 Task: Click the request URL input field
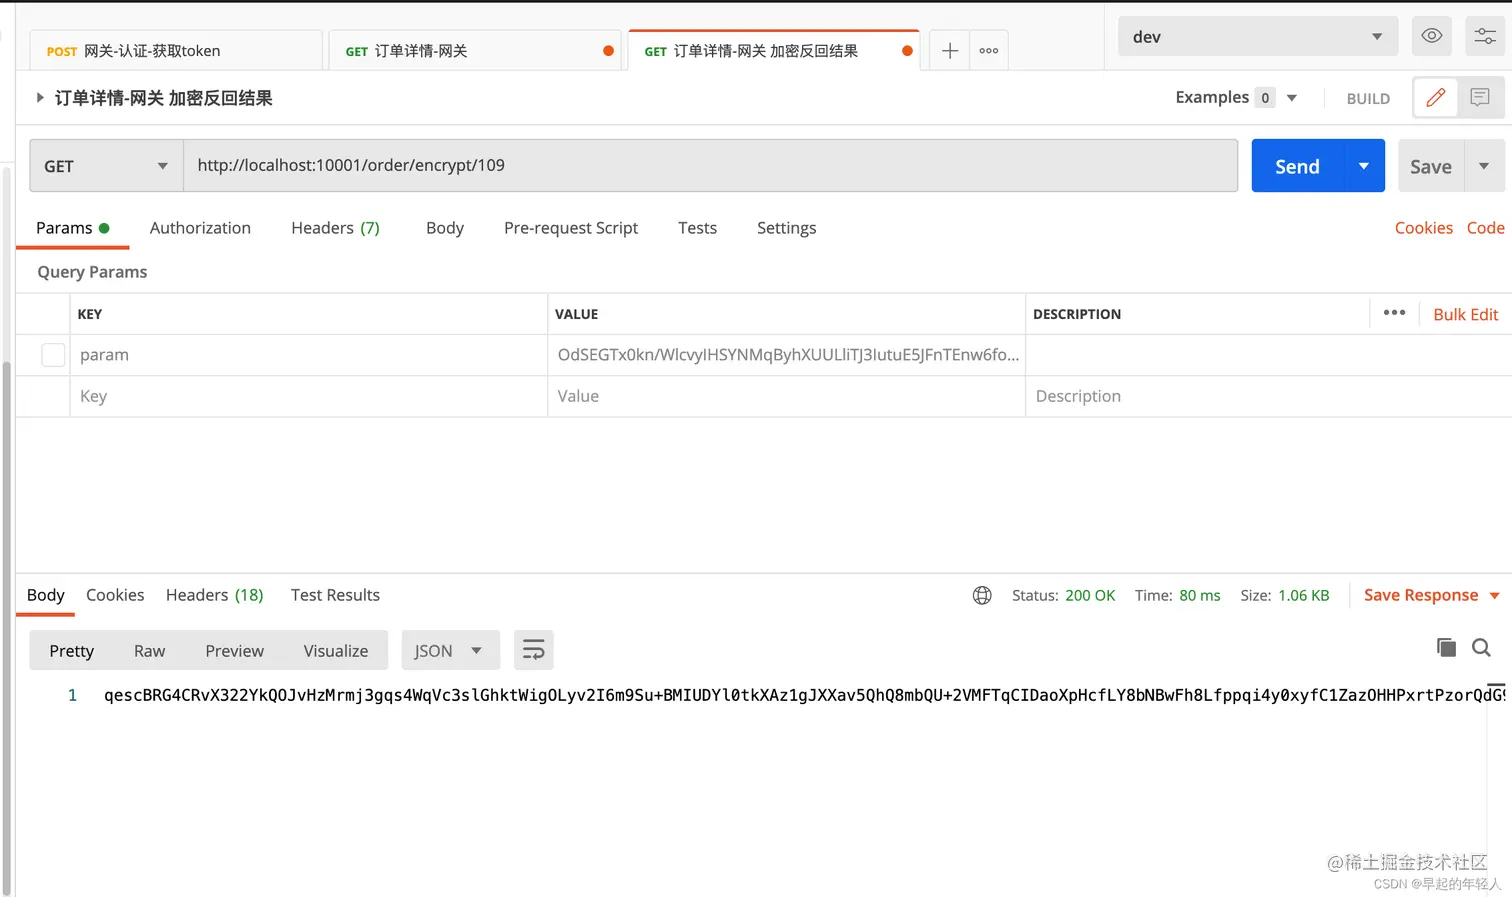pyautogui.click(x=710, y=166)
